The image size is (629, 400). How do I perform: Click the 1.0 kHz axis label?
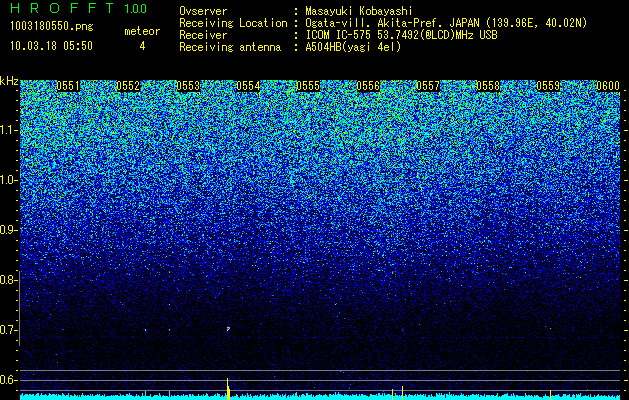click(9, 180)
